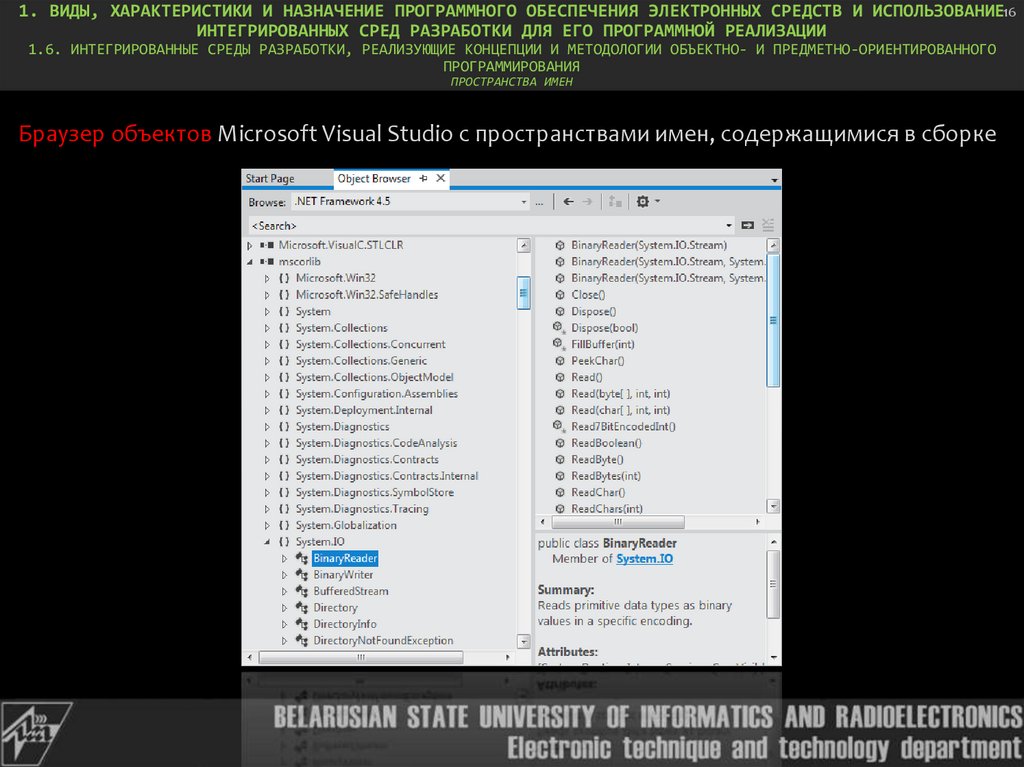Select the ReadBytes(int) method
1024x767 pixels.
(605, 476)
